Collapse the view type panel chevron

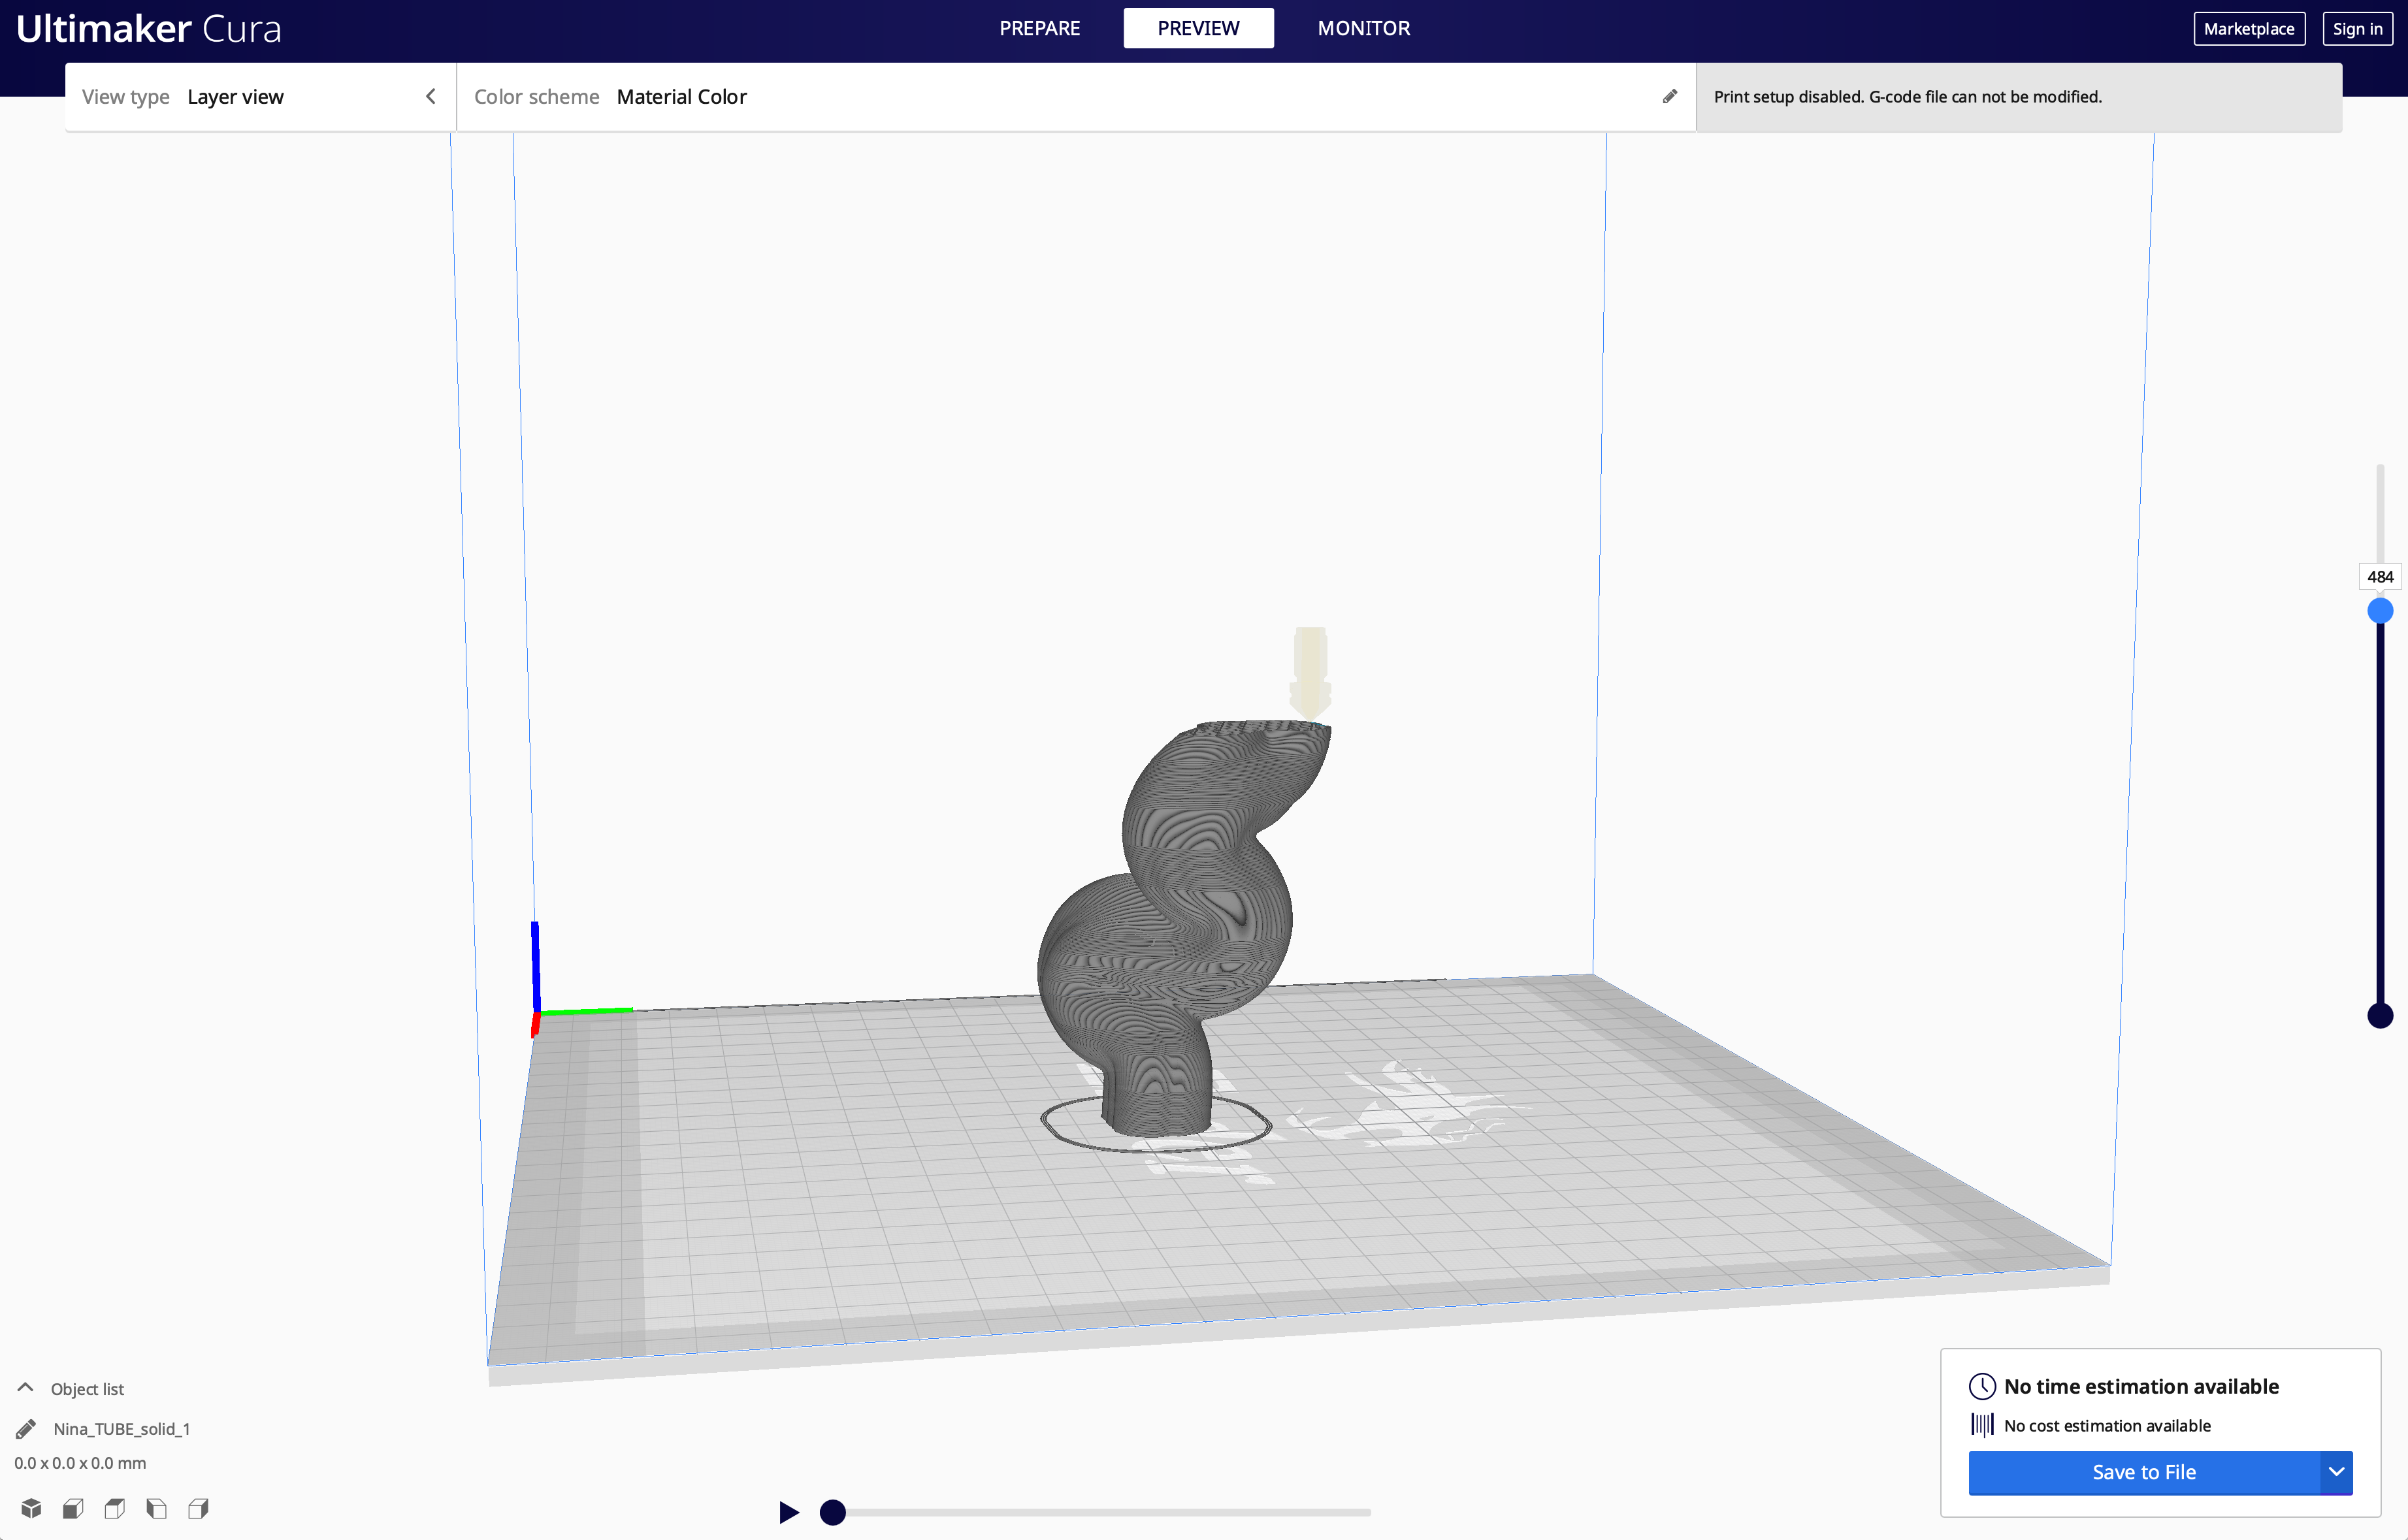431,97
